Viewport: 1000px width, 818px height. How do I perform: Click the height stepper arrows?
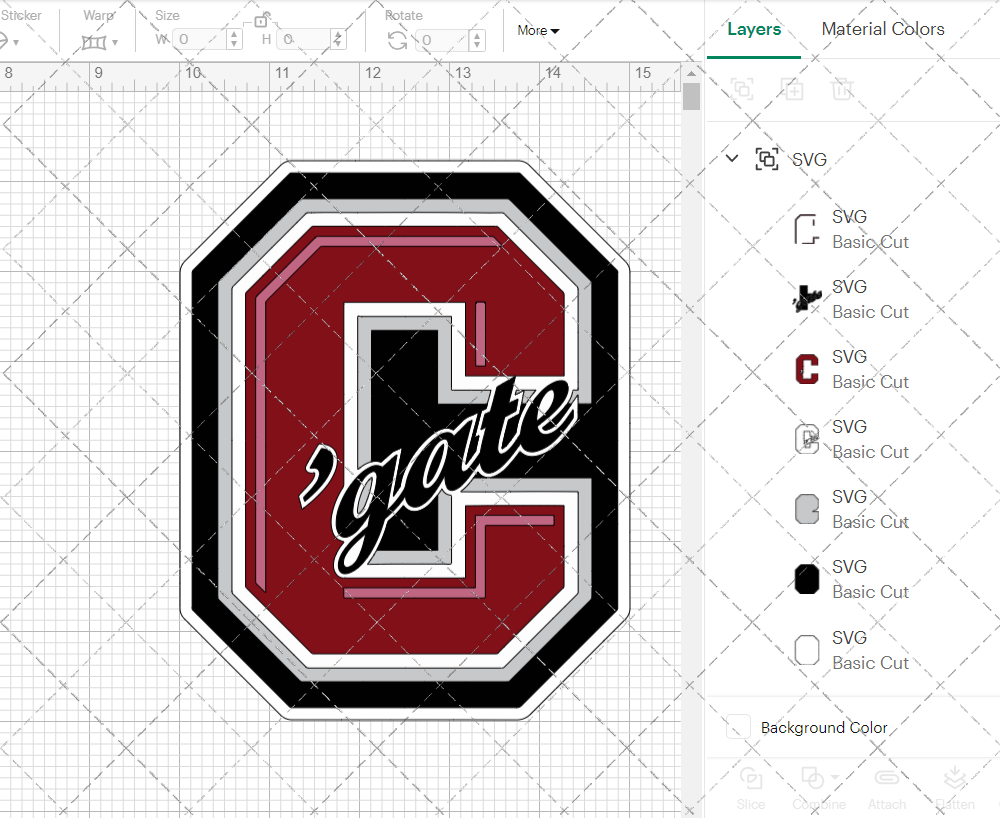click(338, 40)
